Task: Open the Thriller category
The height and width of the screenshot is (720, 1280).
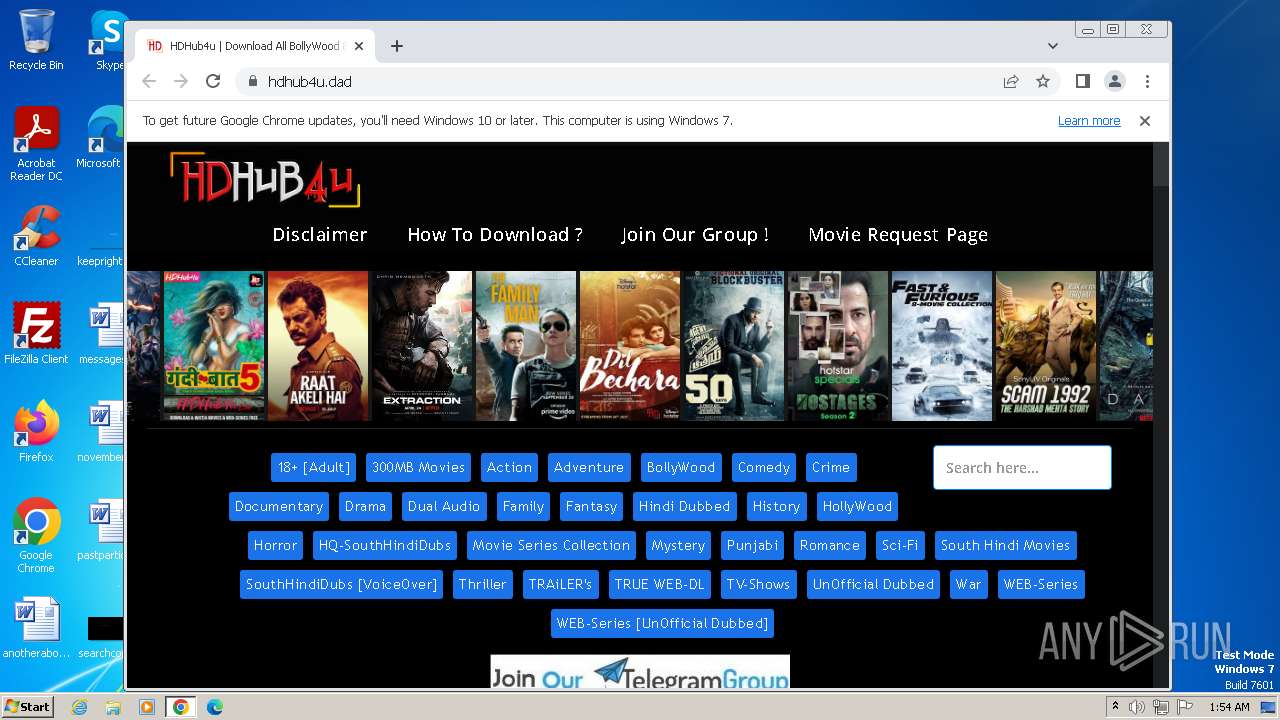Action: click(482, 584)
